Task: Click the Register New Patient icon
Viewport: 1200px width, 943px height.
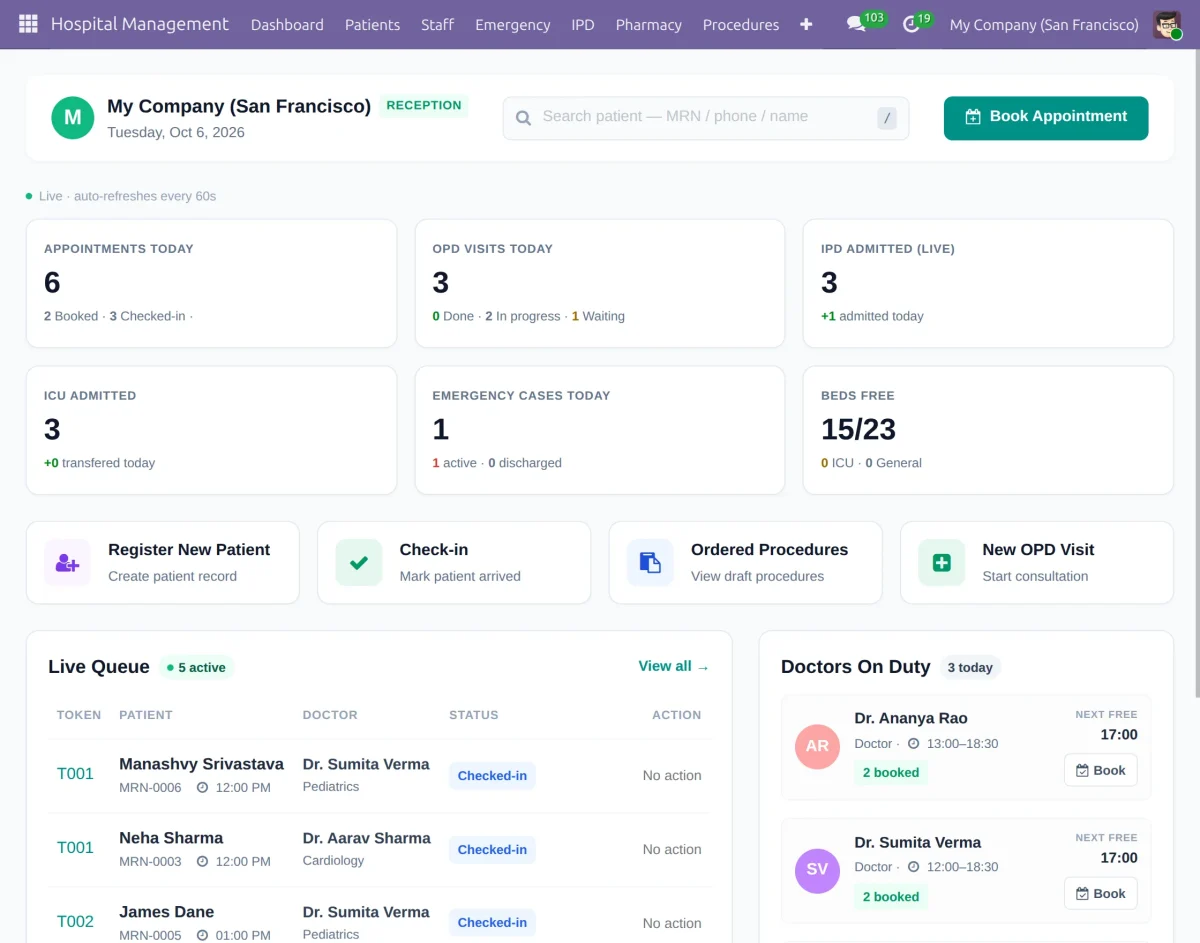Action: [x=67, y=562]
